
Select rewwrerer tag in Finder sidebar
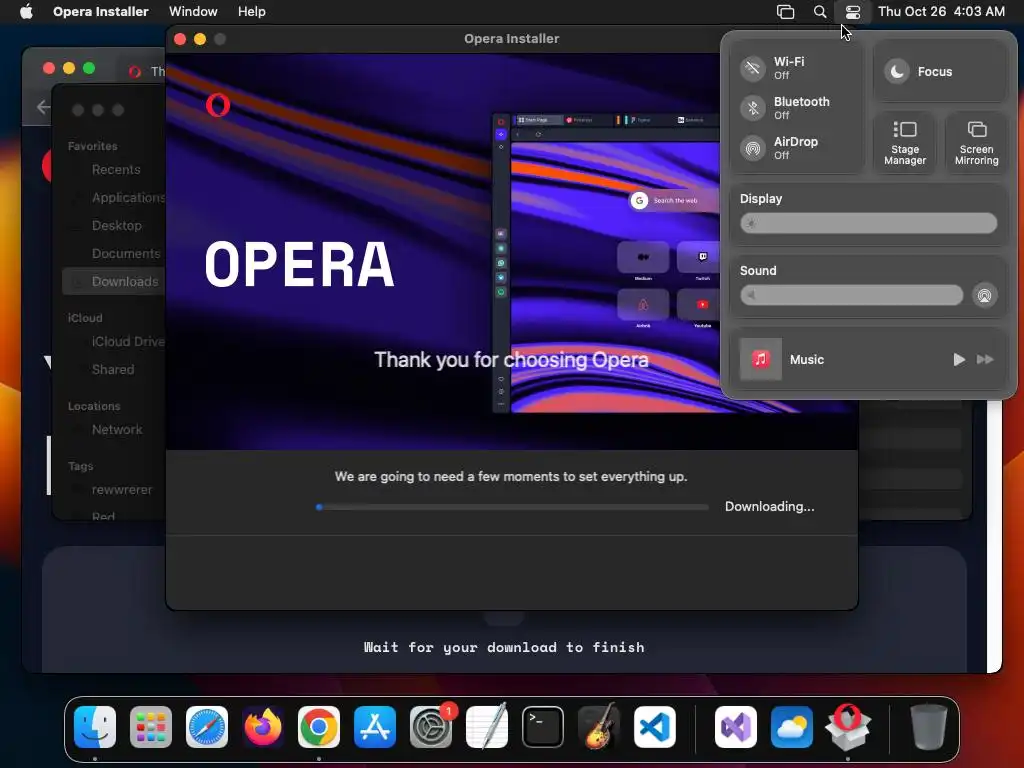(121, 489)
